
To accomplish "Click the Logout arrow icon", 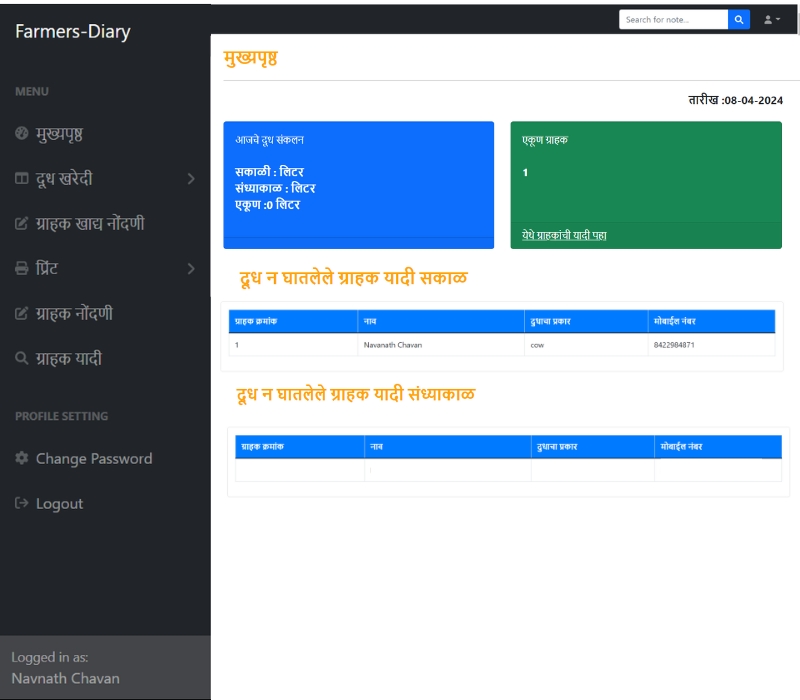I will [x=22, y=503].
